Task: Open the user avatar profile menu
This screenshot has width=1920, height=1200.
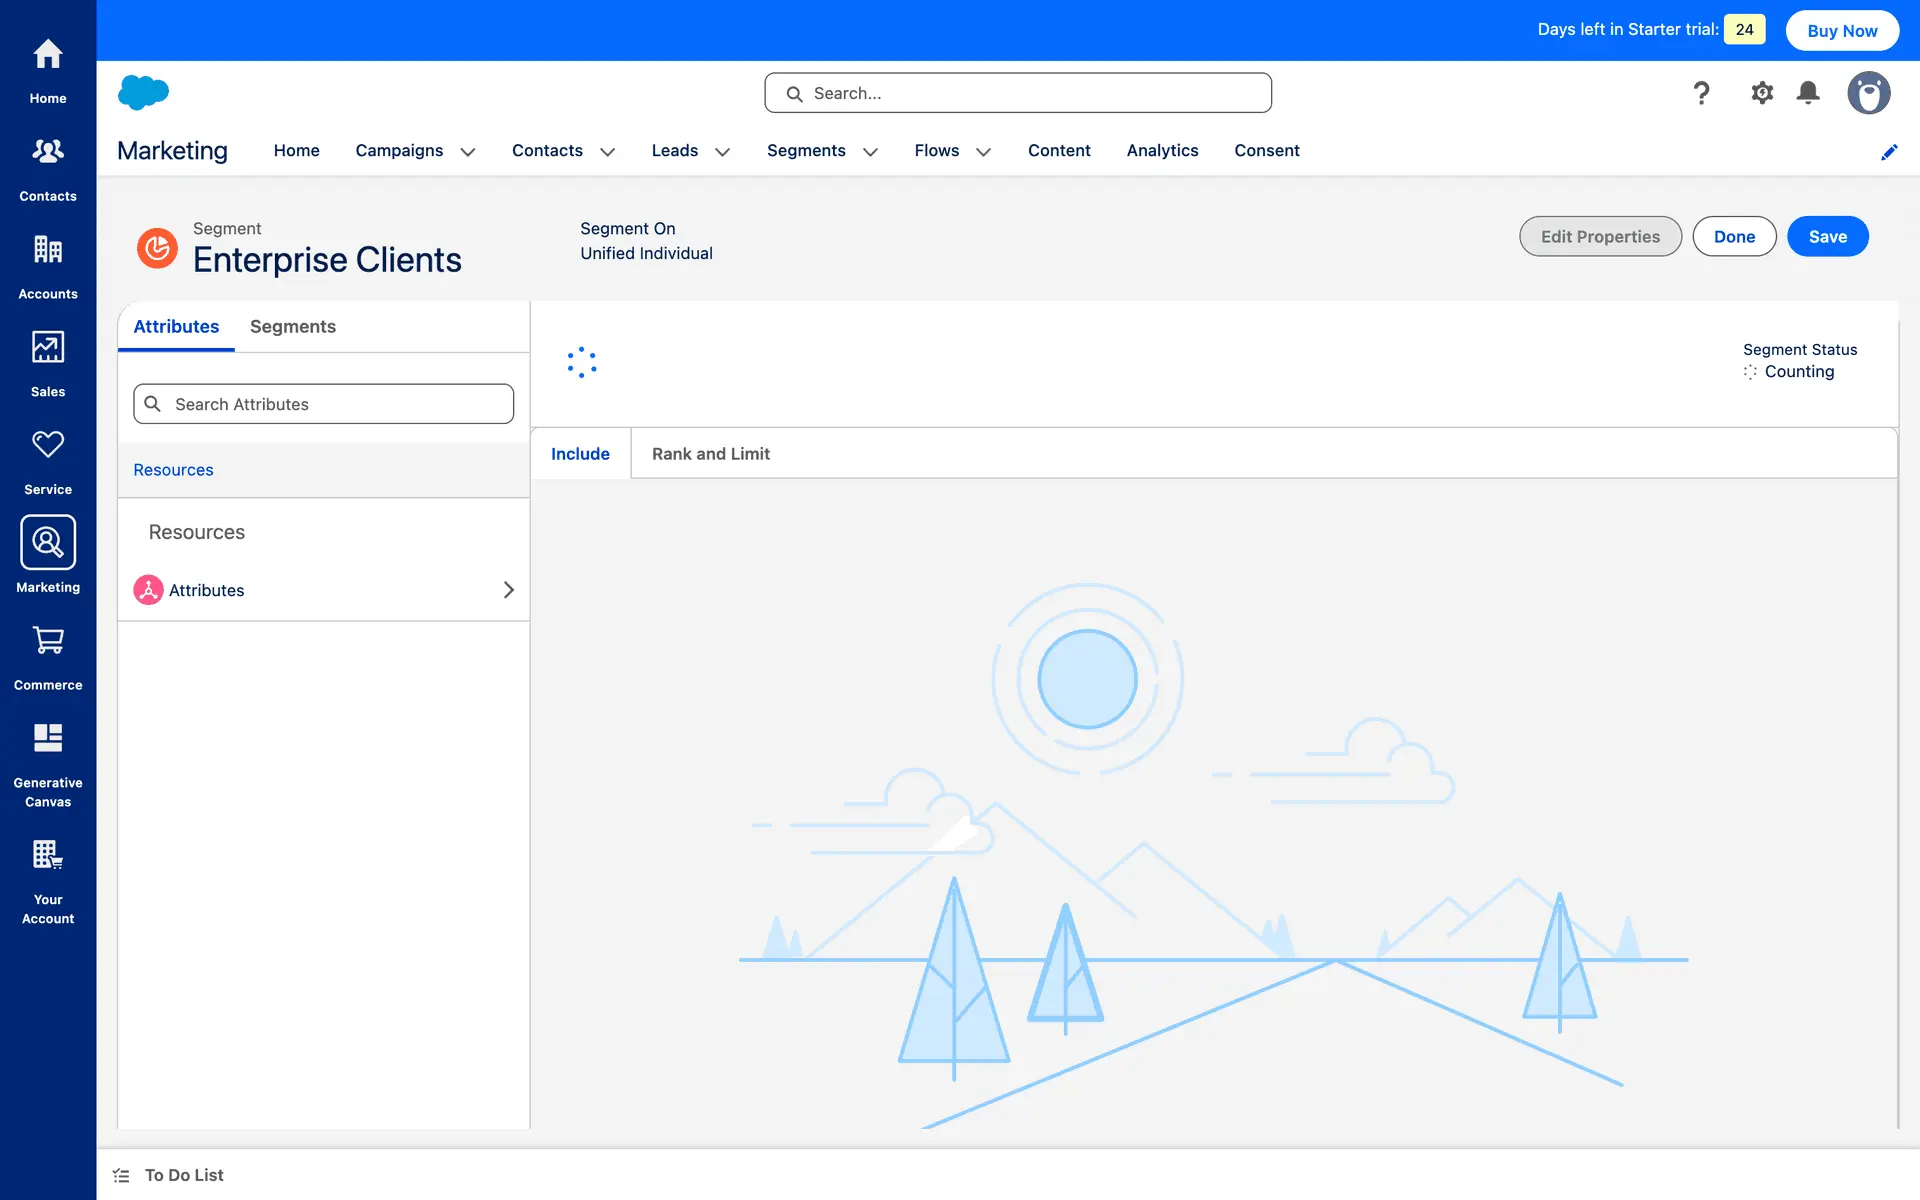Action: pyautogui.click(x=1868, y=93)
